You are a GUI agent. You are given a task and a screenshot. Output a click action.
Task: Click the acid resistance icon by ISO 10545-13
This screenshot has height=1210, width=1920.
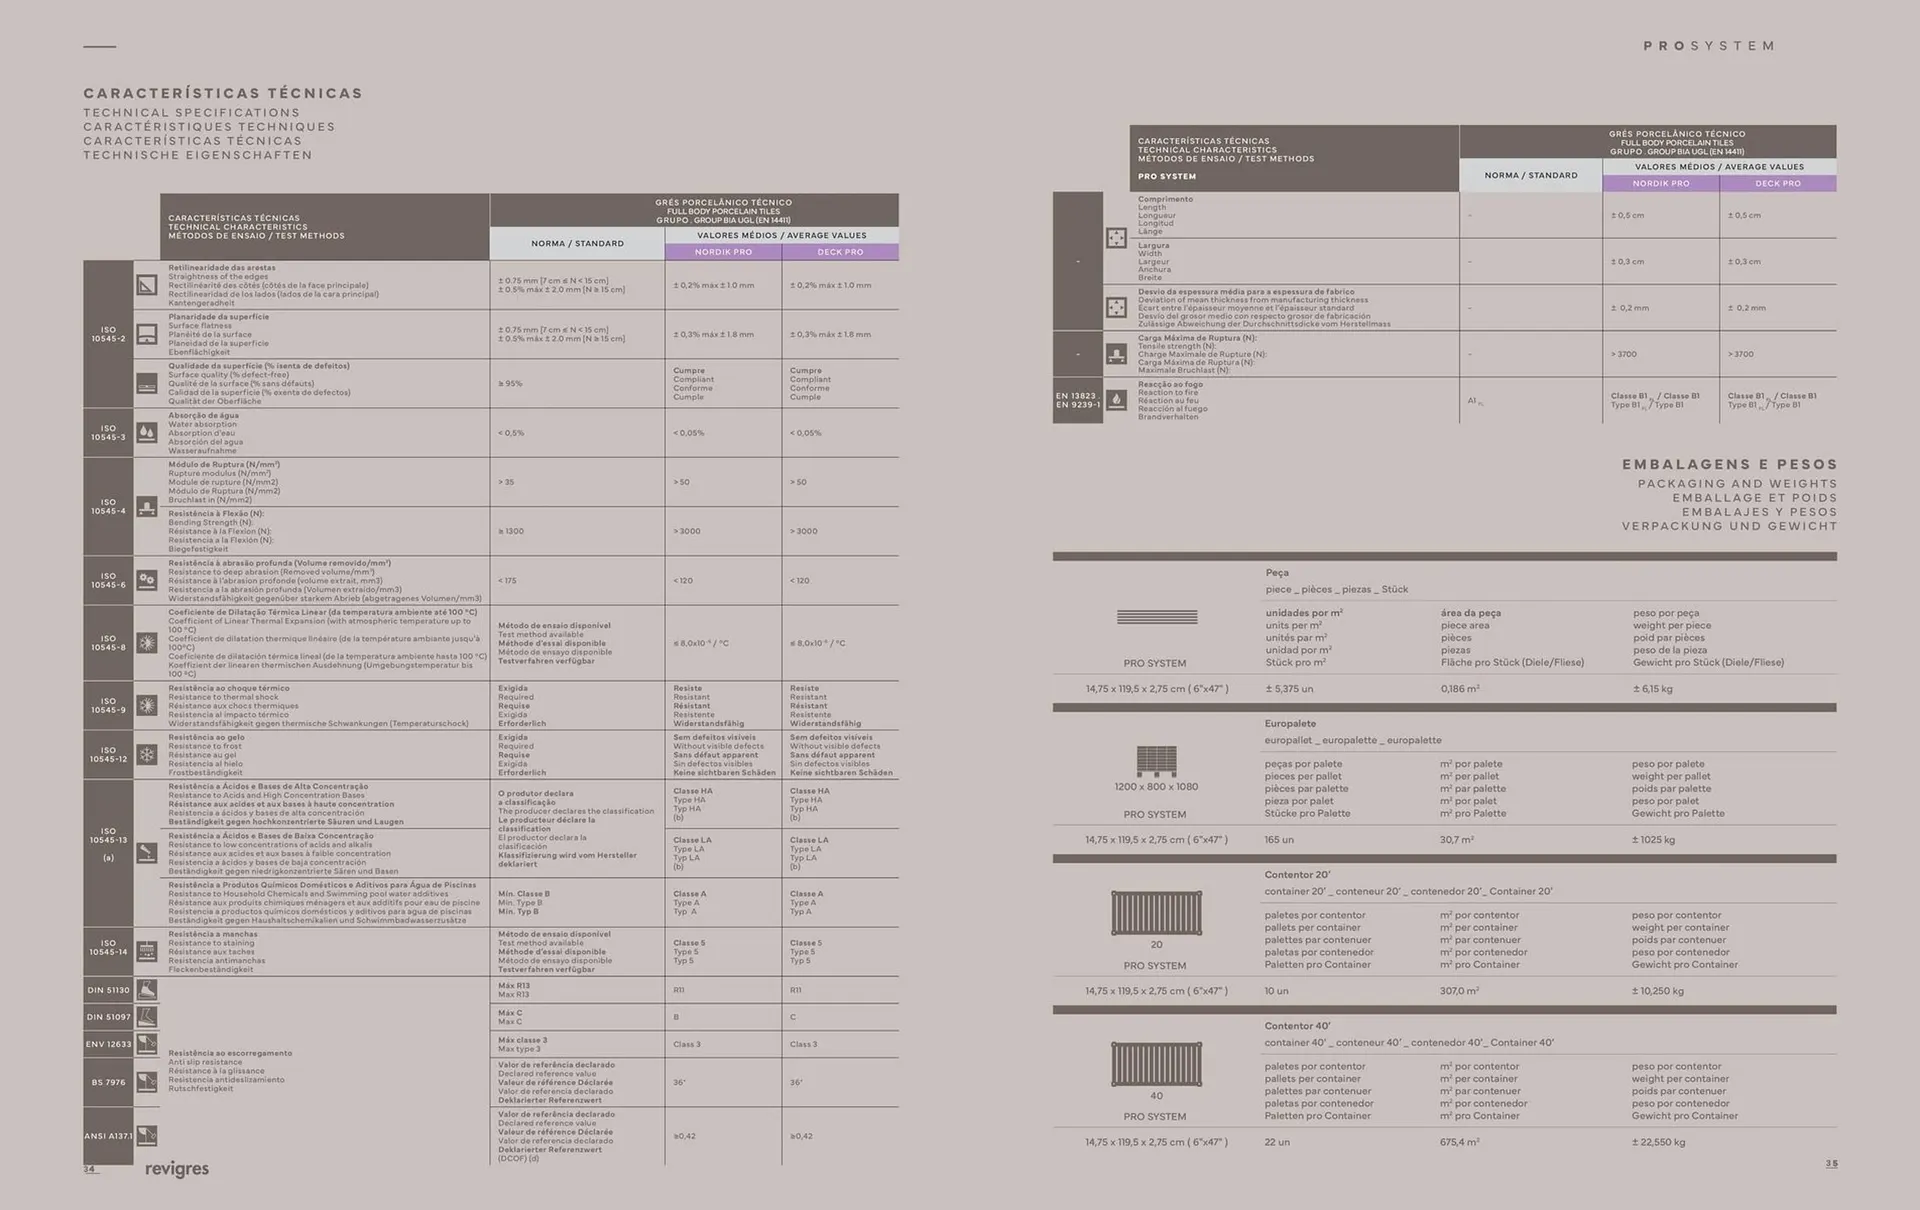pyautogui.click(x=147, y=853)
